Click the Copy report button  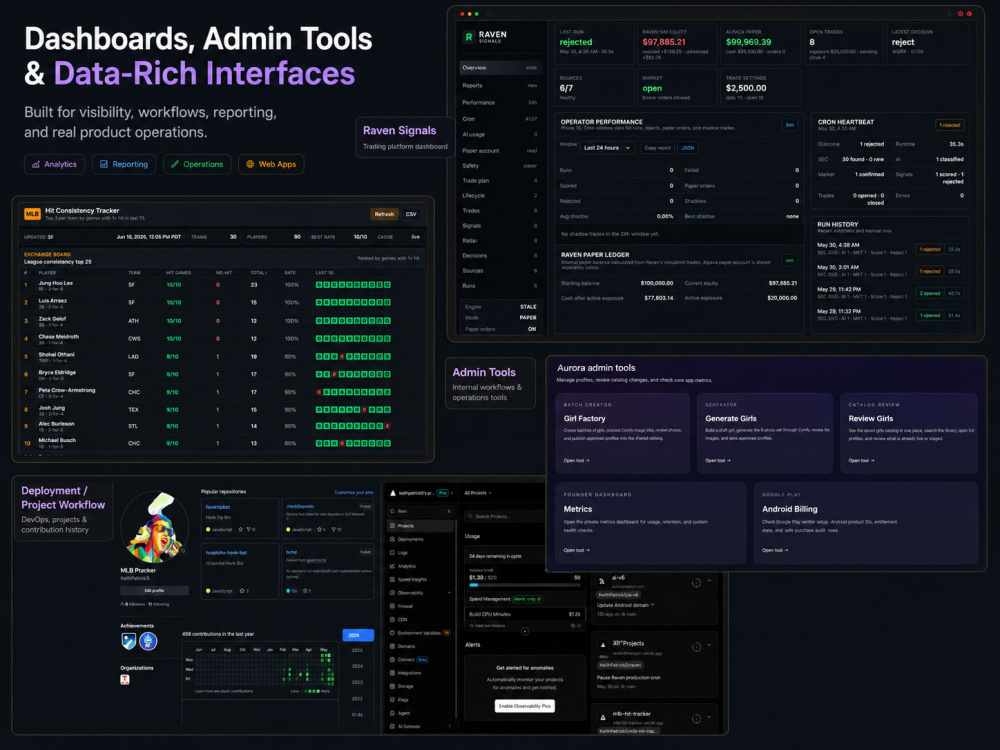(657, 148)
